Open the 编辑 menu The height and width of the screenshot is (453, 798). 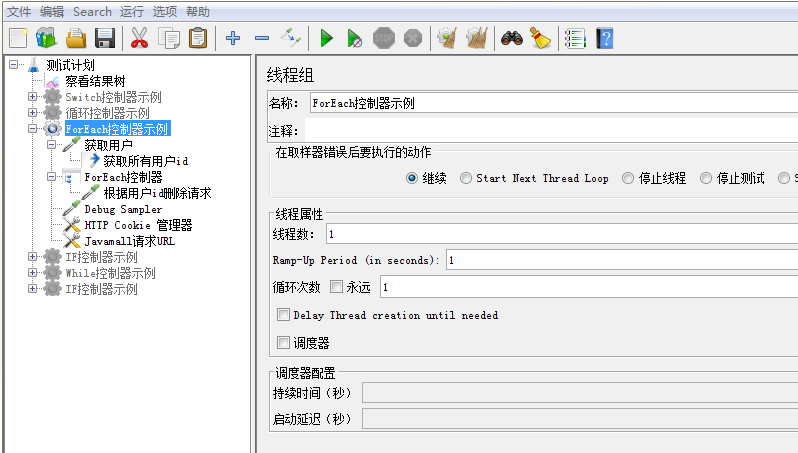(52, 11)
